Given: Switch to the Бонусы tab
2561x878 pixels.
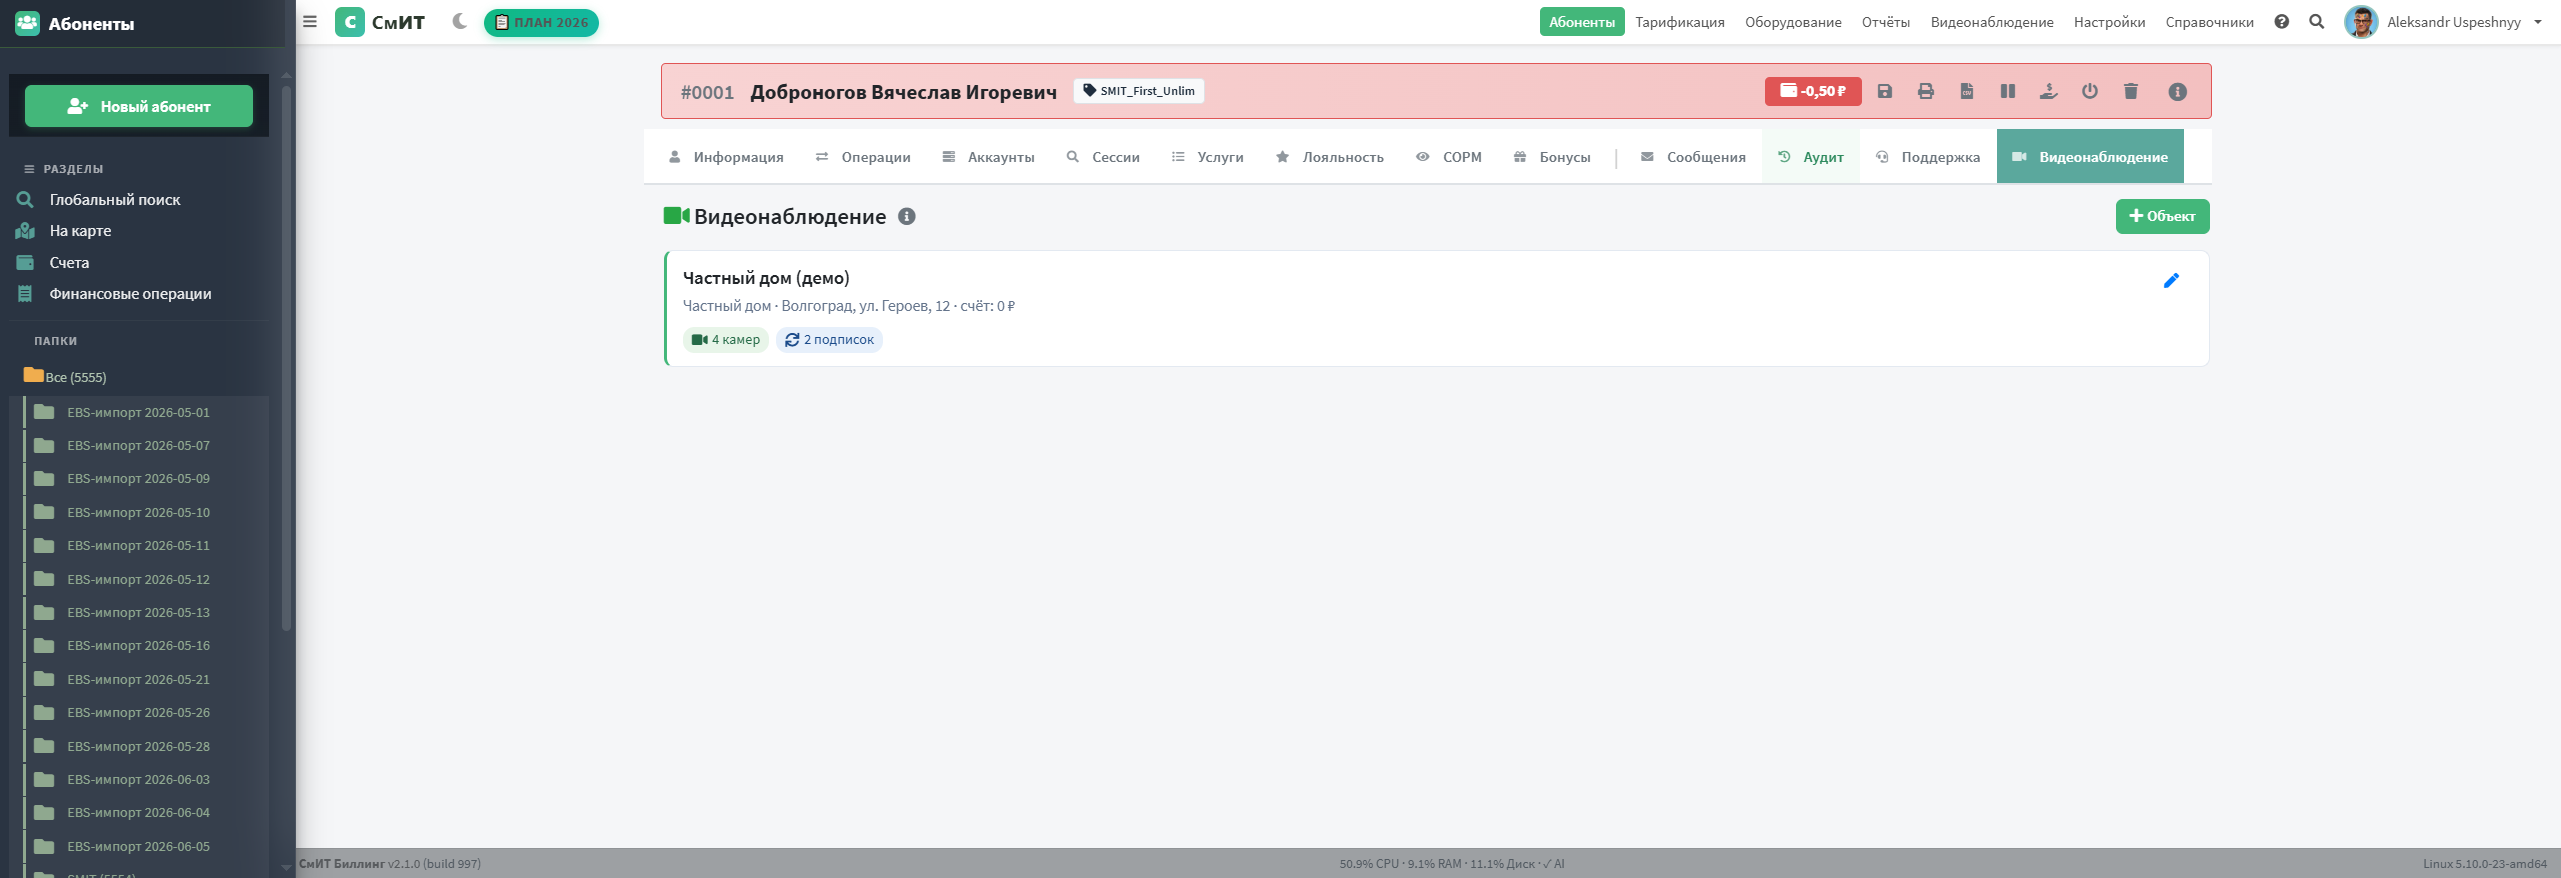Looking at the screenshot, I should click(1552, 157).
